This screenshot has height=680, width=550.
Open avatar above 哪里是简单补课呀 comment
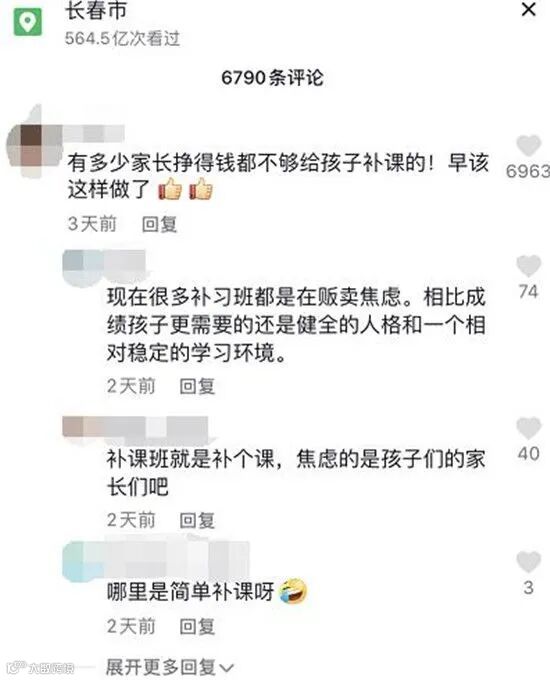82,562
